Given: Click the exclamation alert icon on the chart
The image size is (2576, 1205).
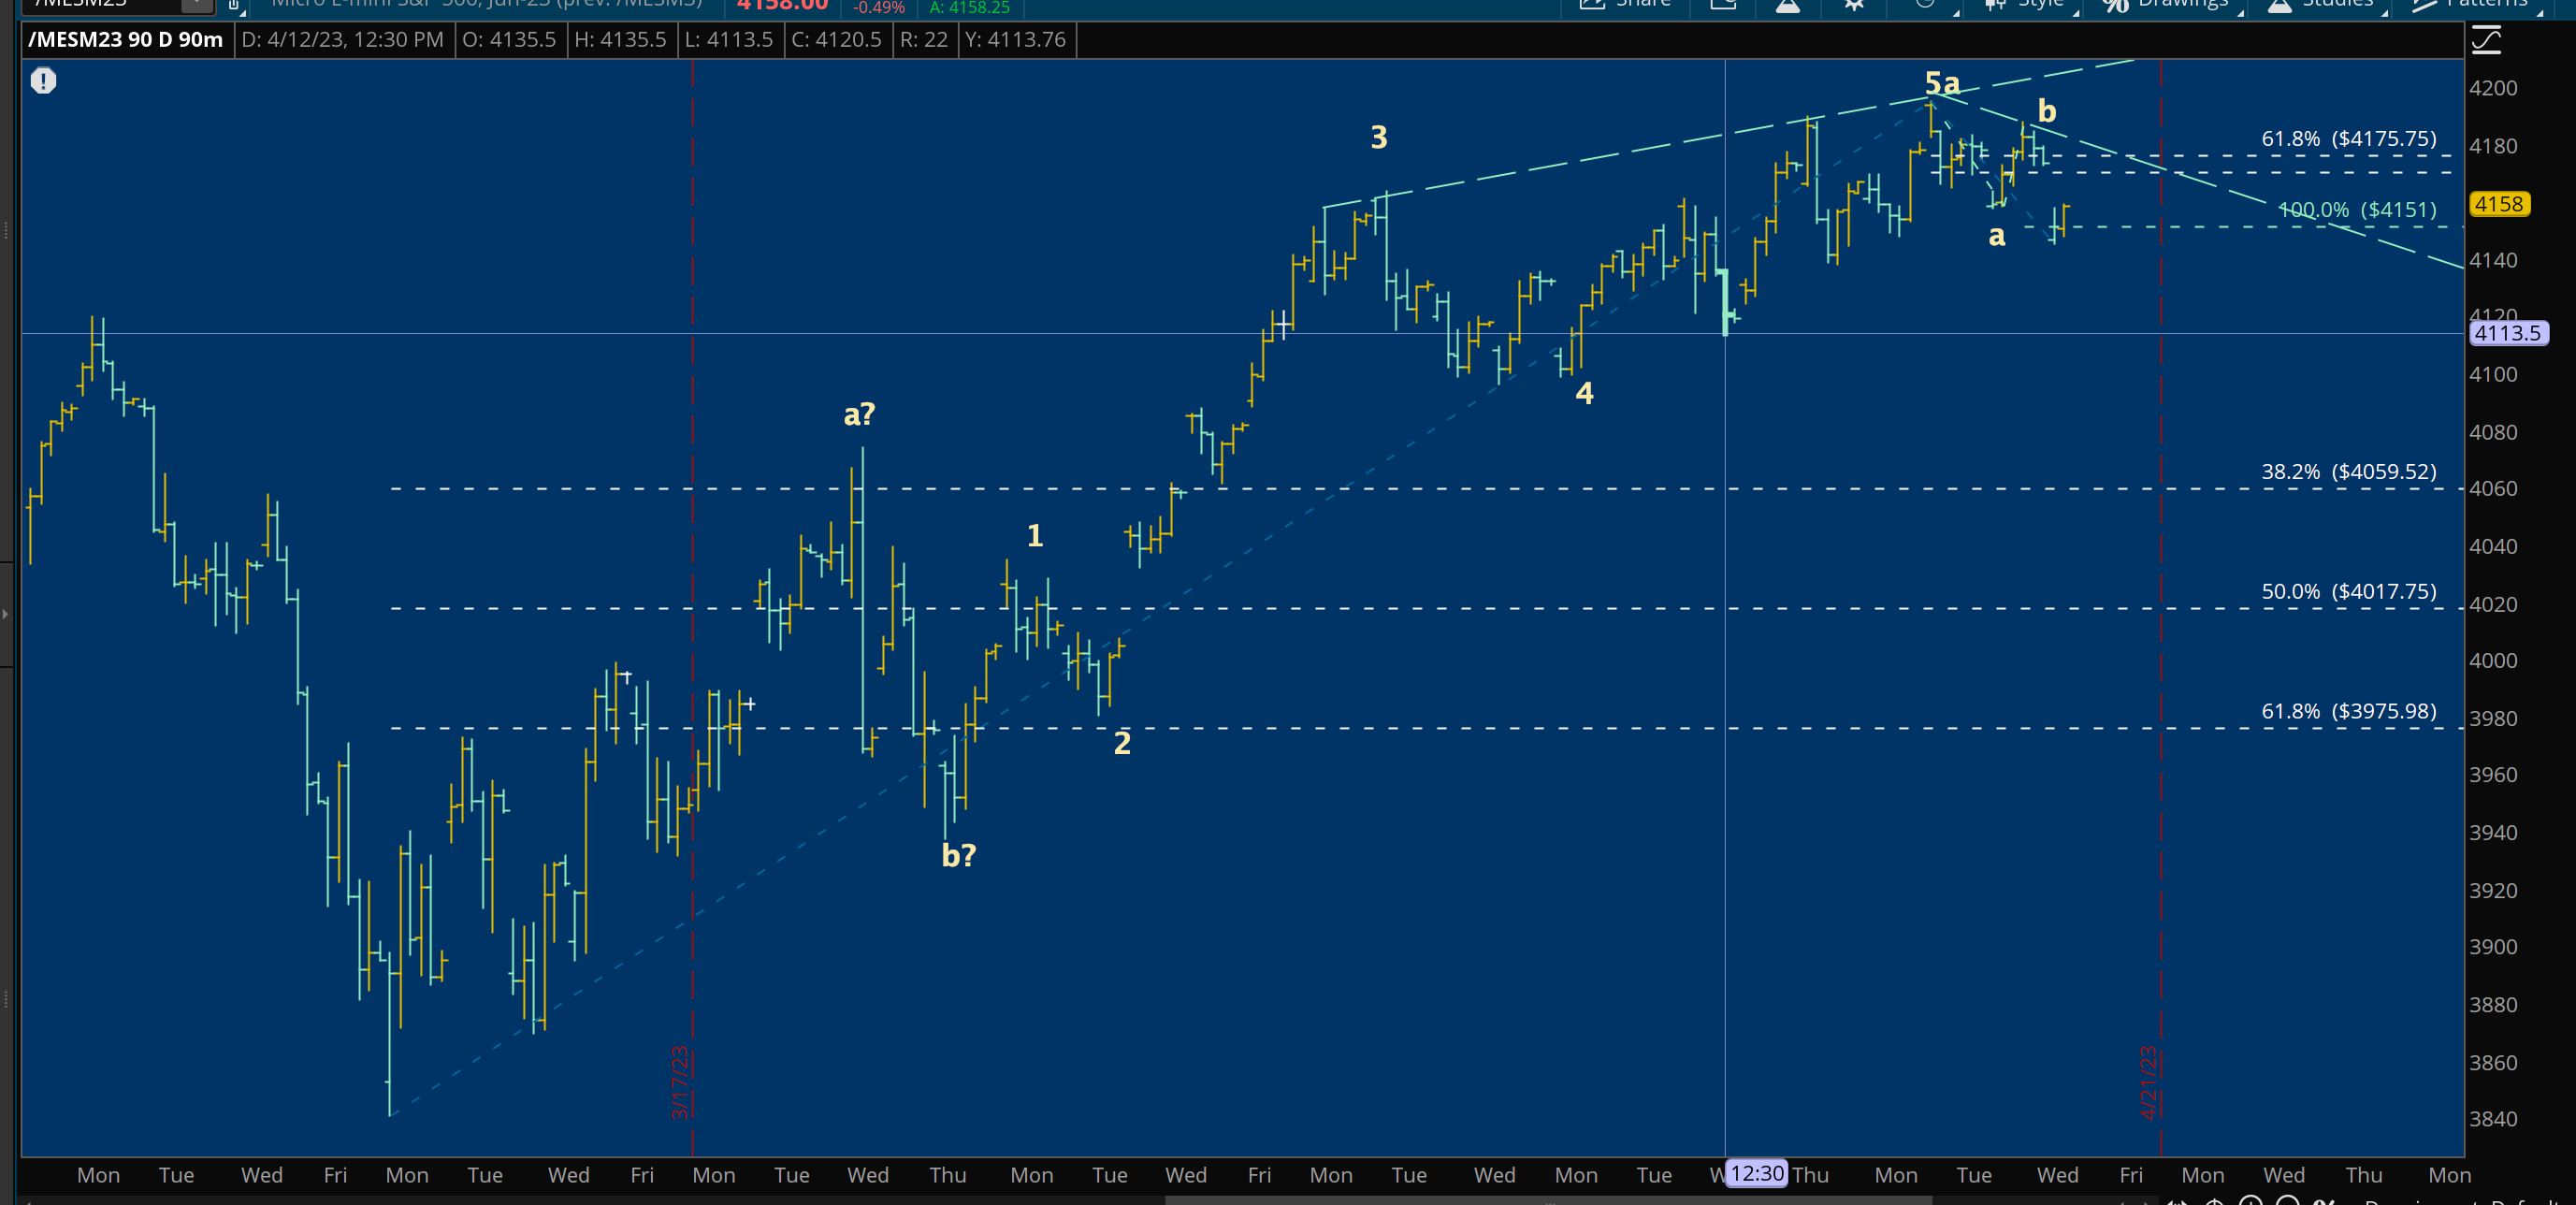Looking at the screenshot, I should pos(43,81).
